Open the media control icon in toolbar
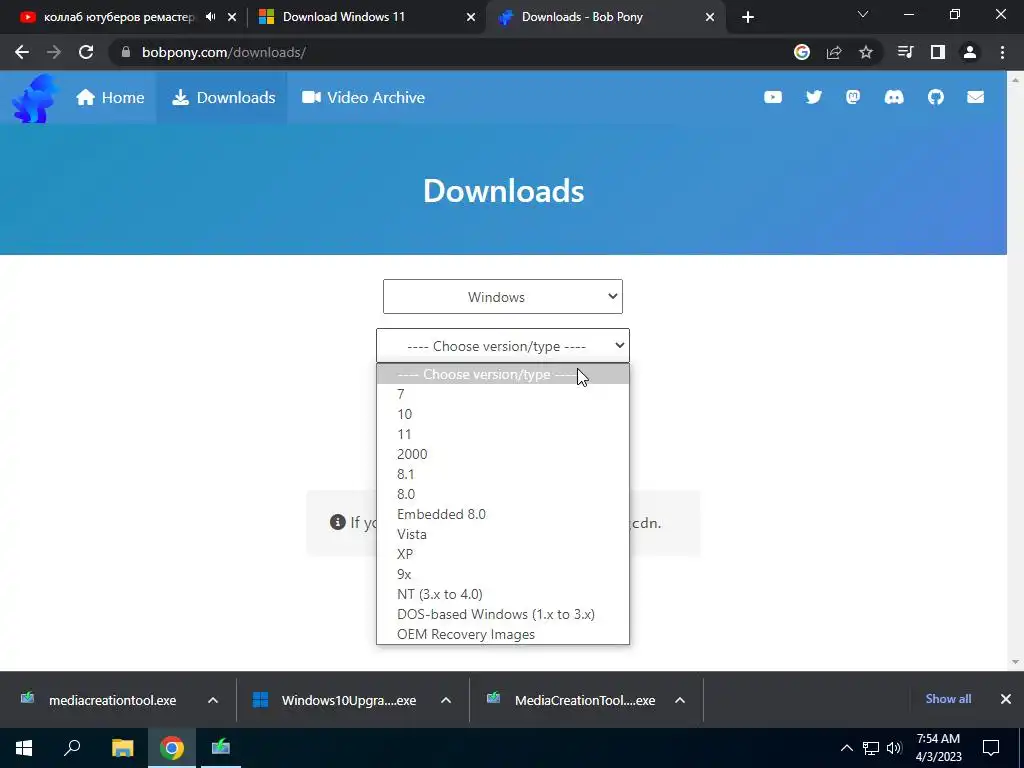This screenshot has height=768, width=1024. coord(905,52)
